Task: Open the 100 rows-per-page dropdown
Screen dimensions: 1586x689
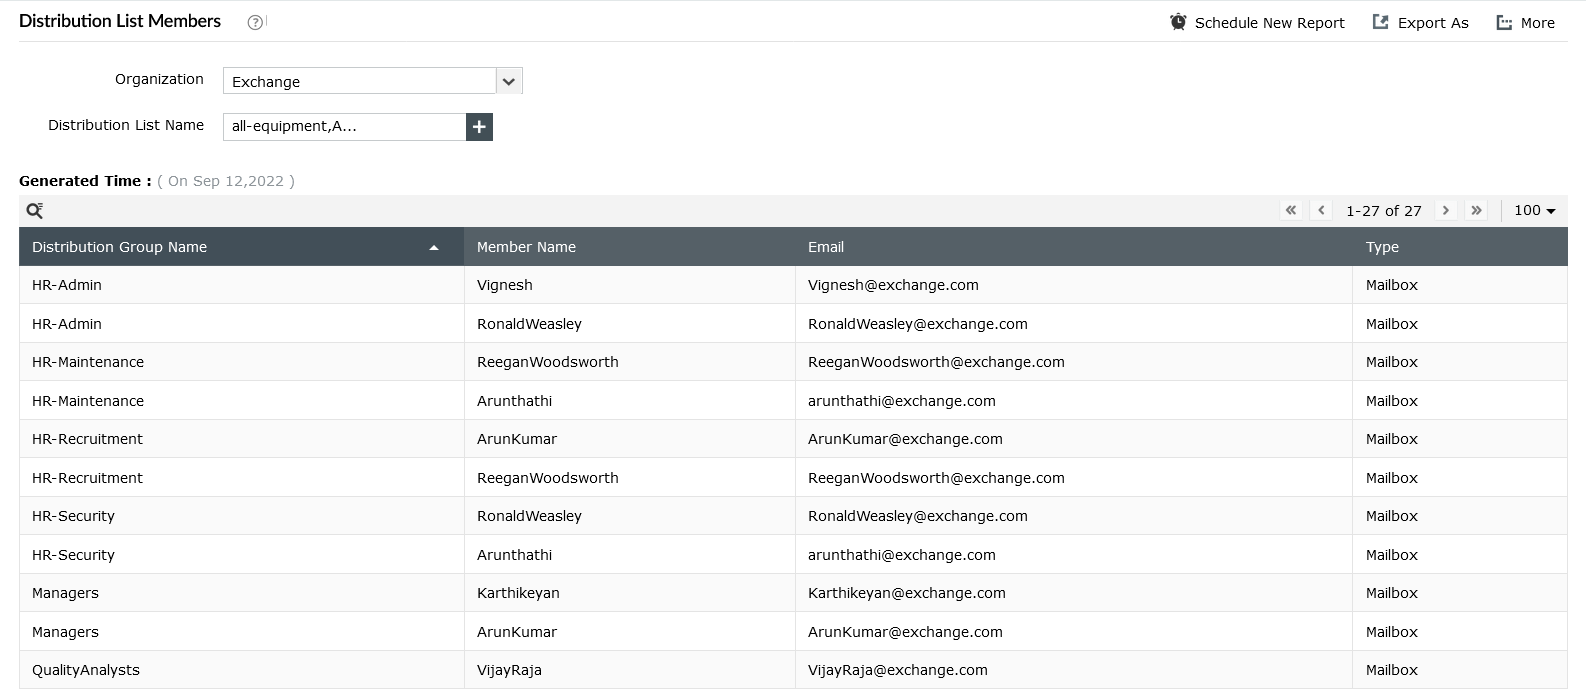Action: click(1535, 210)
